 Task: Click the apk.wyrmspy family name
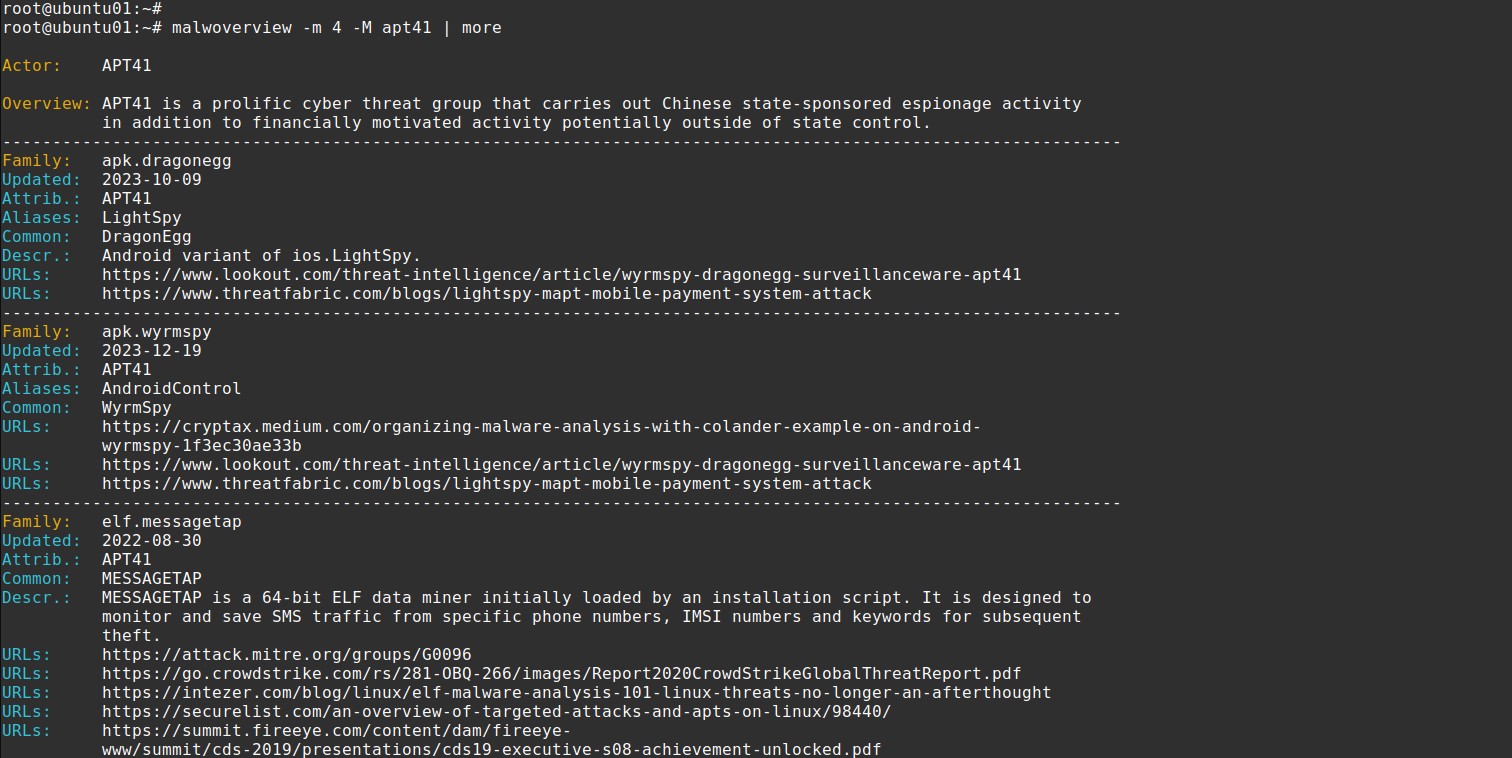point(156,332)
